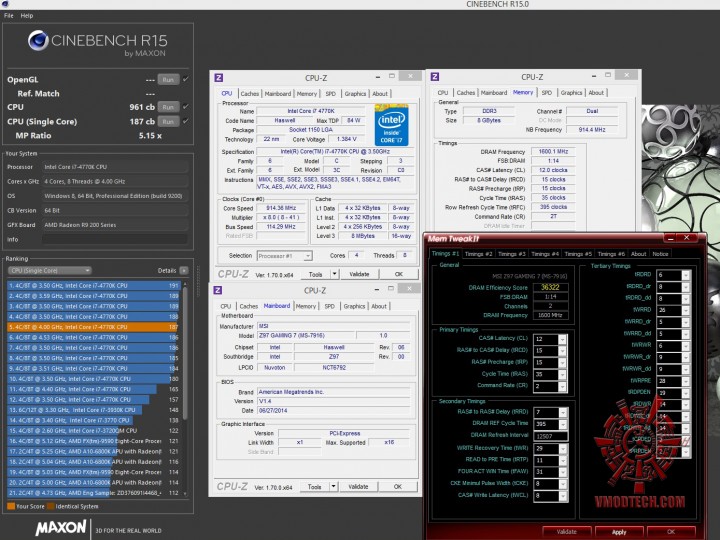
Task: Switch to Timings #2 tab in Mem TweakIt
Action: pos(478,254)
